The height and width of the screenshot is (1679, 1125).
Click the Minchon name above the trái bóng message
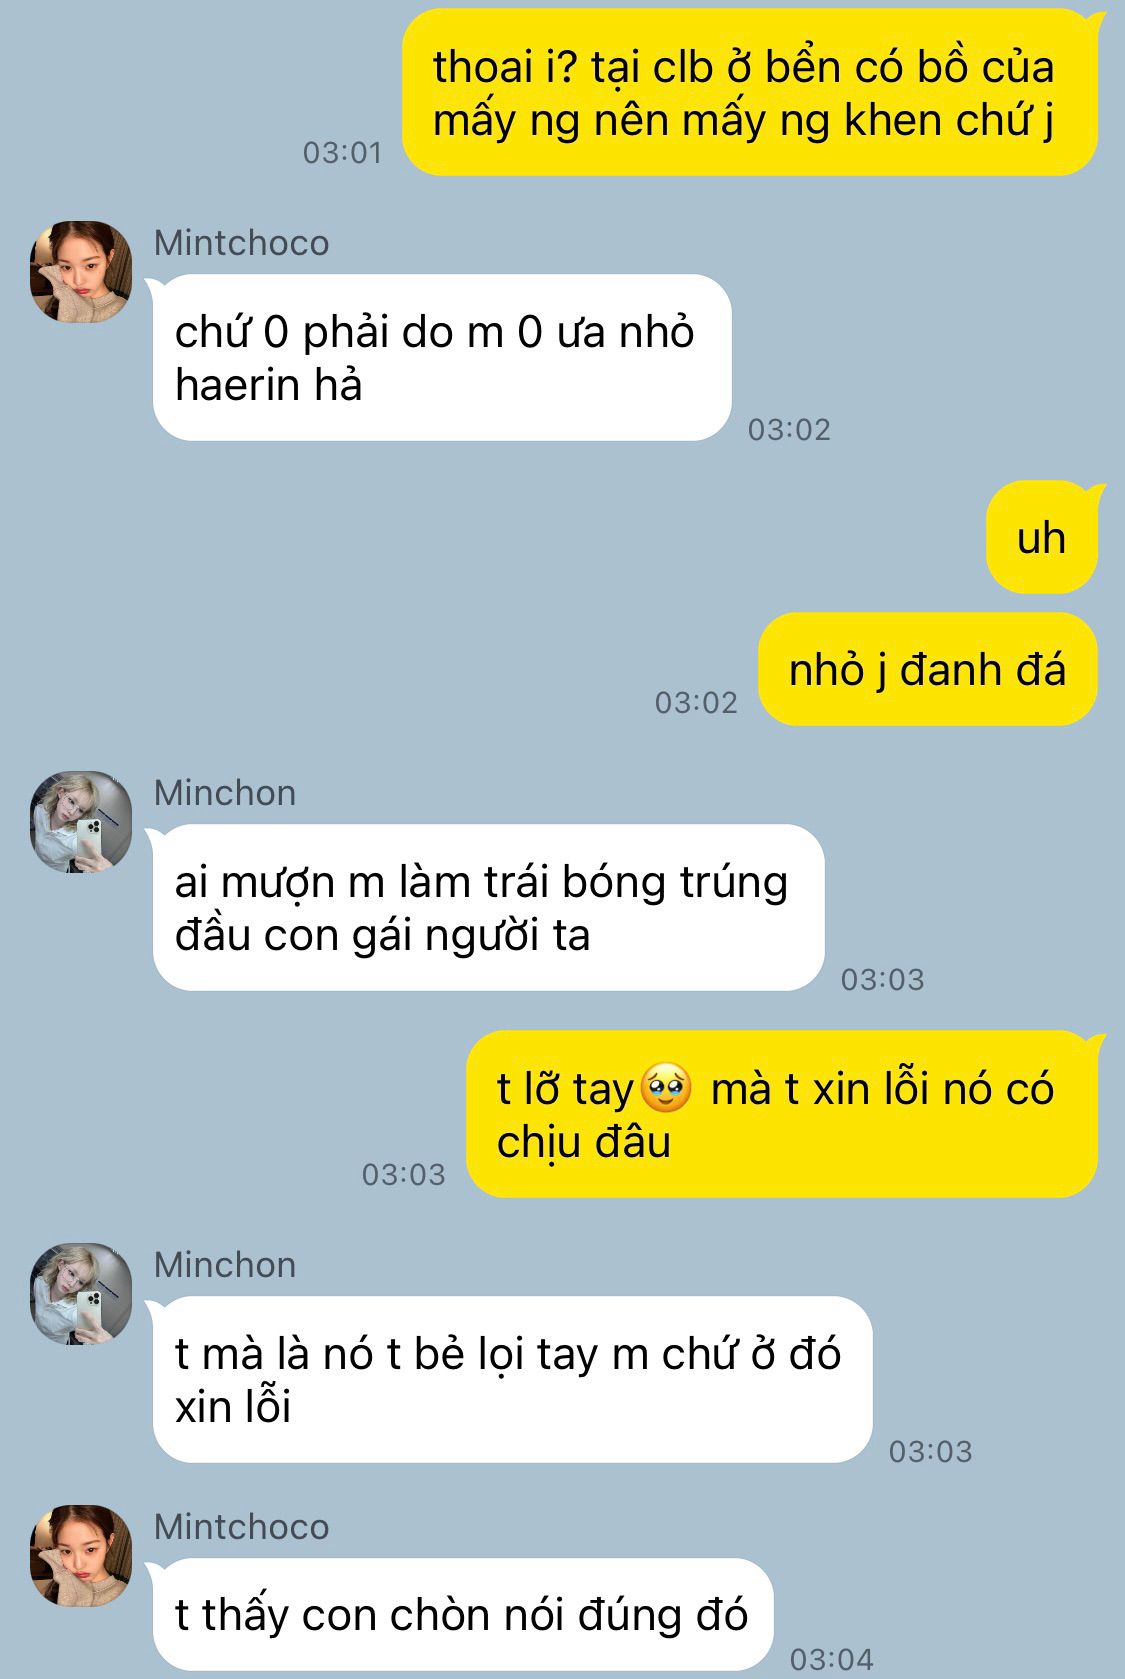pos(225,793)
